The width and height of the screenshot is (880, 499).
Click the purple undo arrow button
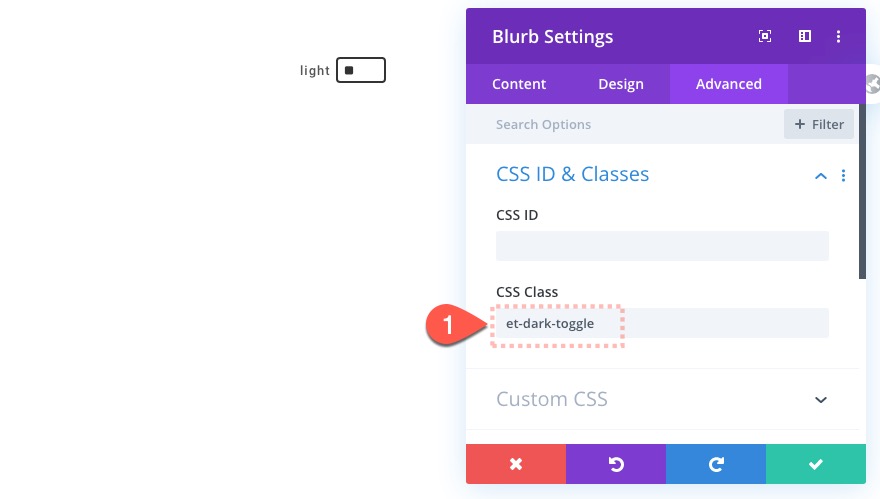pyautogui.click(x=616, y=464)
